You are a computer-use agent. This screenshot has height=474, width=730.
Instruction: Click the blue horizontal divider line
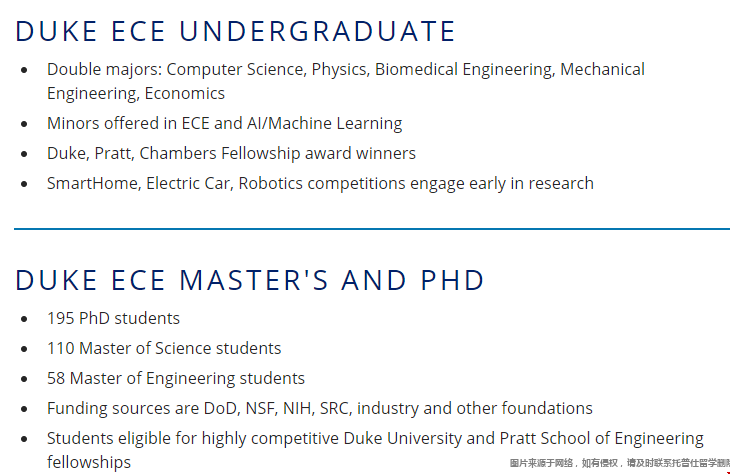(x=371, y=229)
